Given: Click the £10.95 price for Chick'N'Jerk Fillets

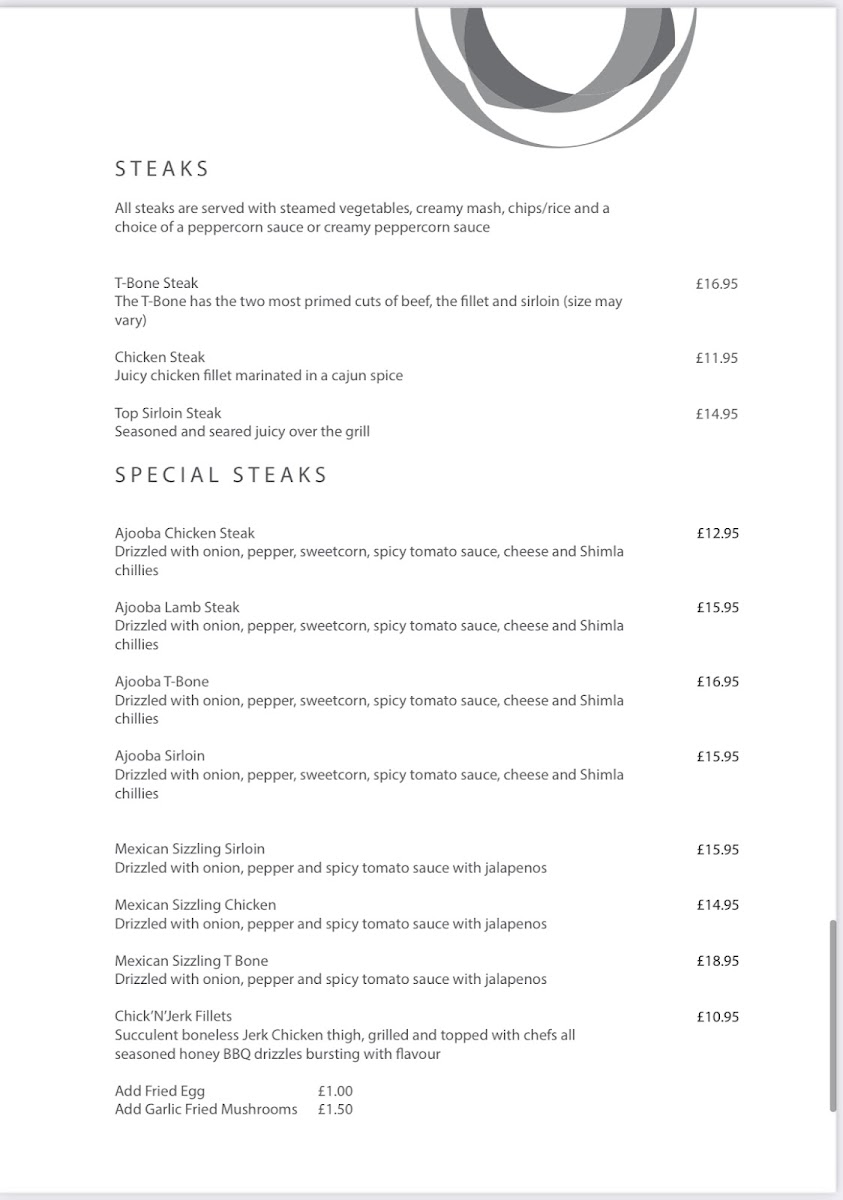Looking at the screenshot, I should (717, 1017).
